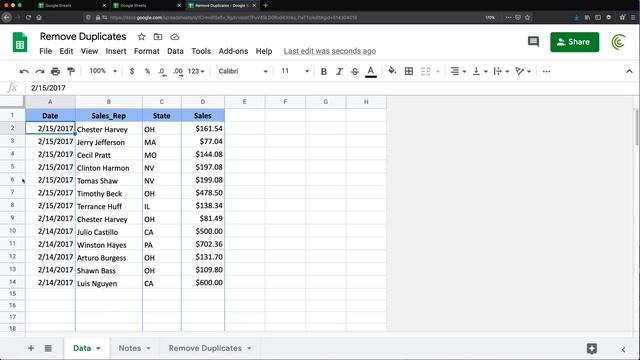Toggle Italic formatting

(339, 71)
